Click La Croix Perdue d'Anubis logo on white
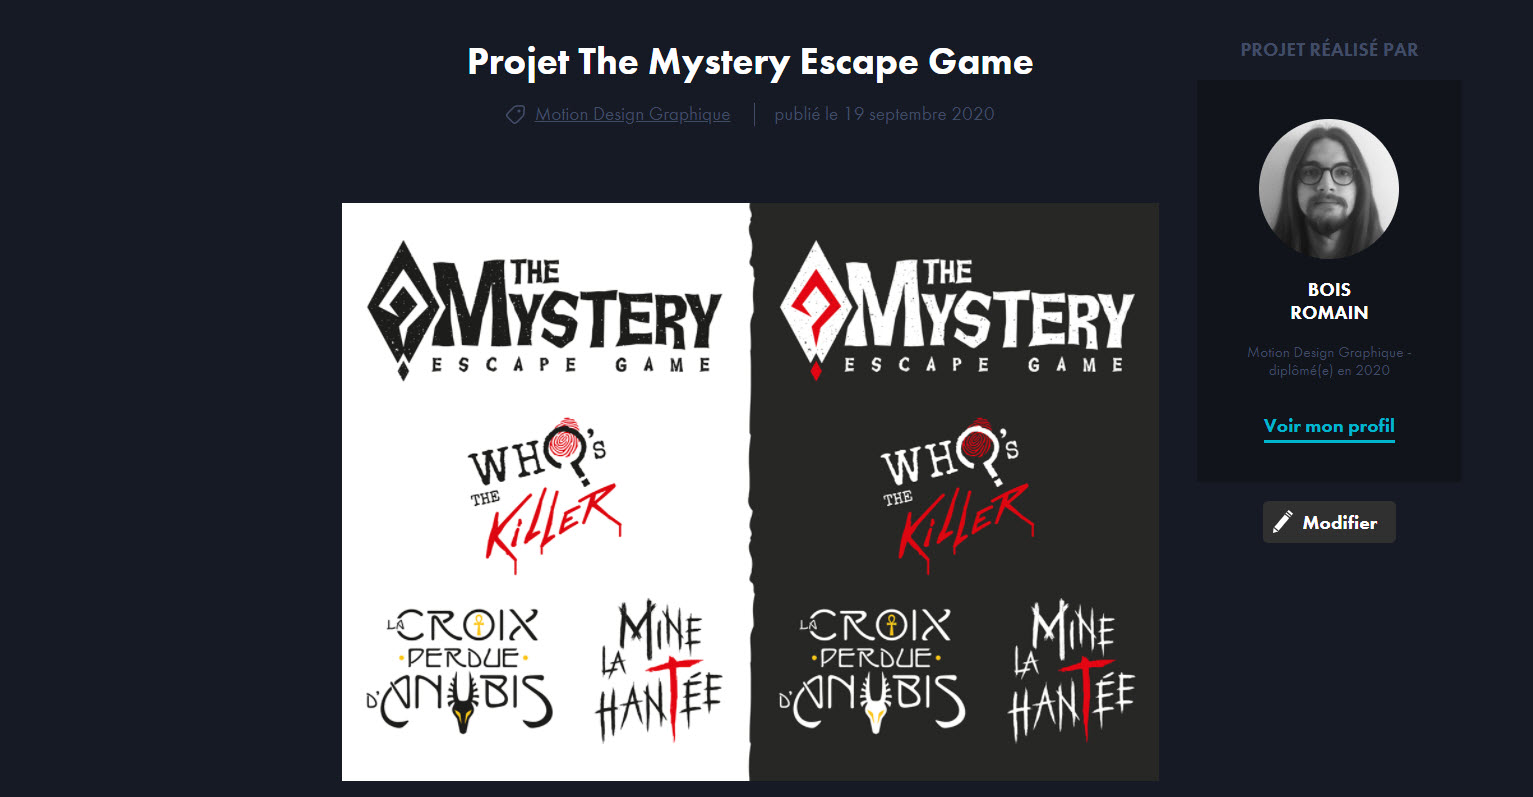Viewport: 1533px width, 797px height. (459, 671)
